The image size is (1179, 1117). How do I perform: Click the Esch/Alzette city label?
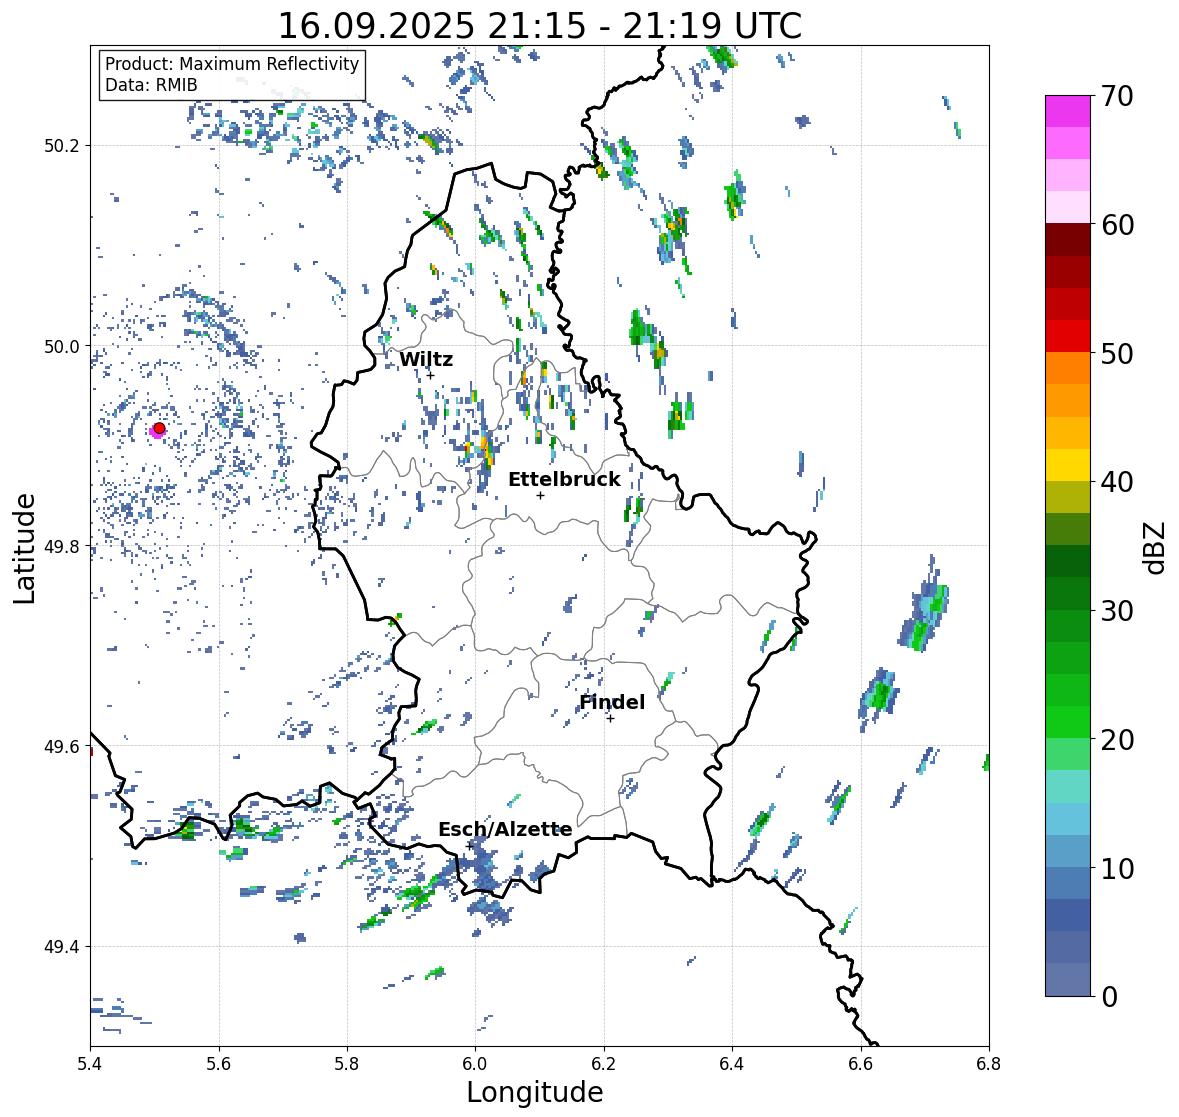[505, 829]
